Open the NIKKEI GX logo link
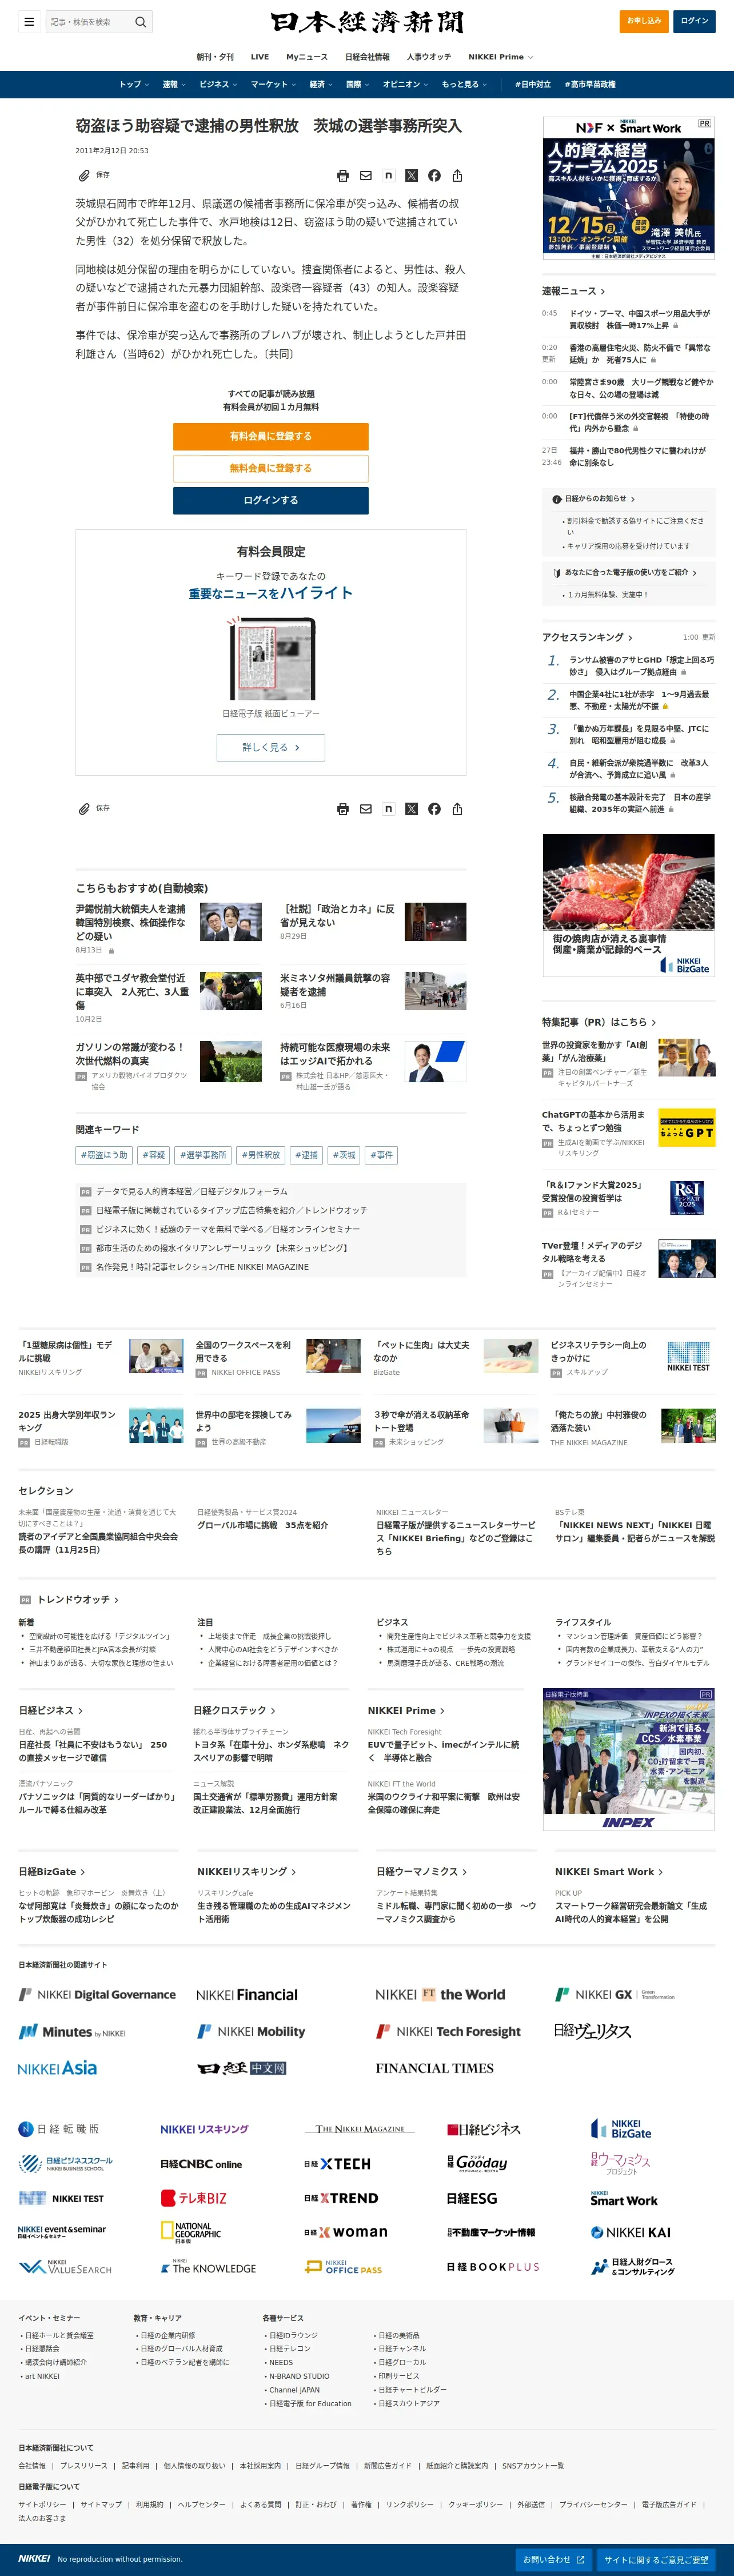Screen dimensions: 734x2576 [x=615, y=1994]
